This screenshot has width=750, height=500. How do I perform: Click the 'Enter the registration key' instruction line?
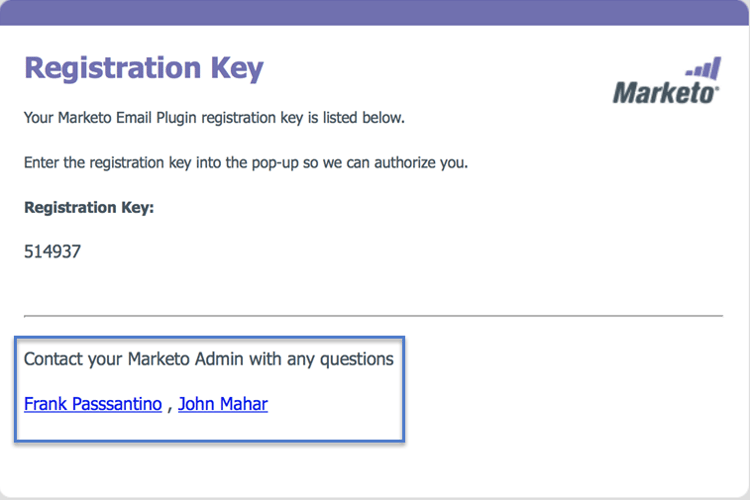(x=246, y=163)
